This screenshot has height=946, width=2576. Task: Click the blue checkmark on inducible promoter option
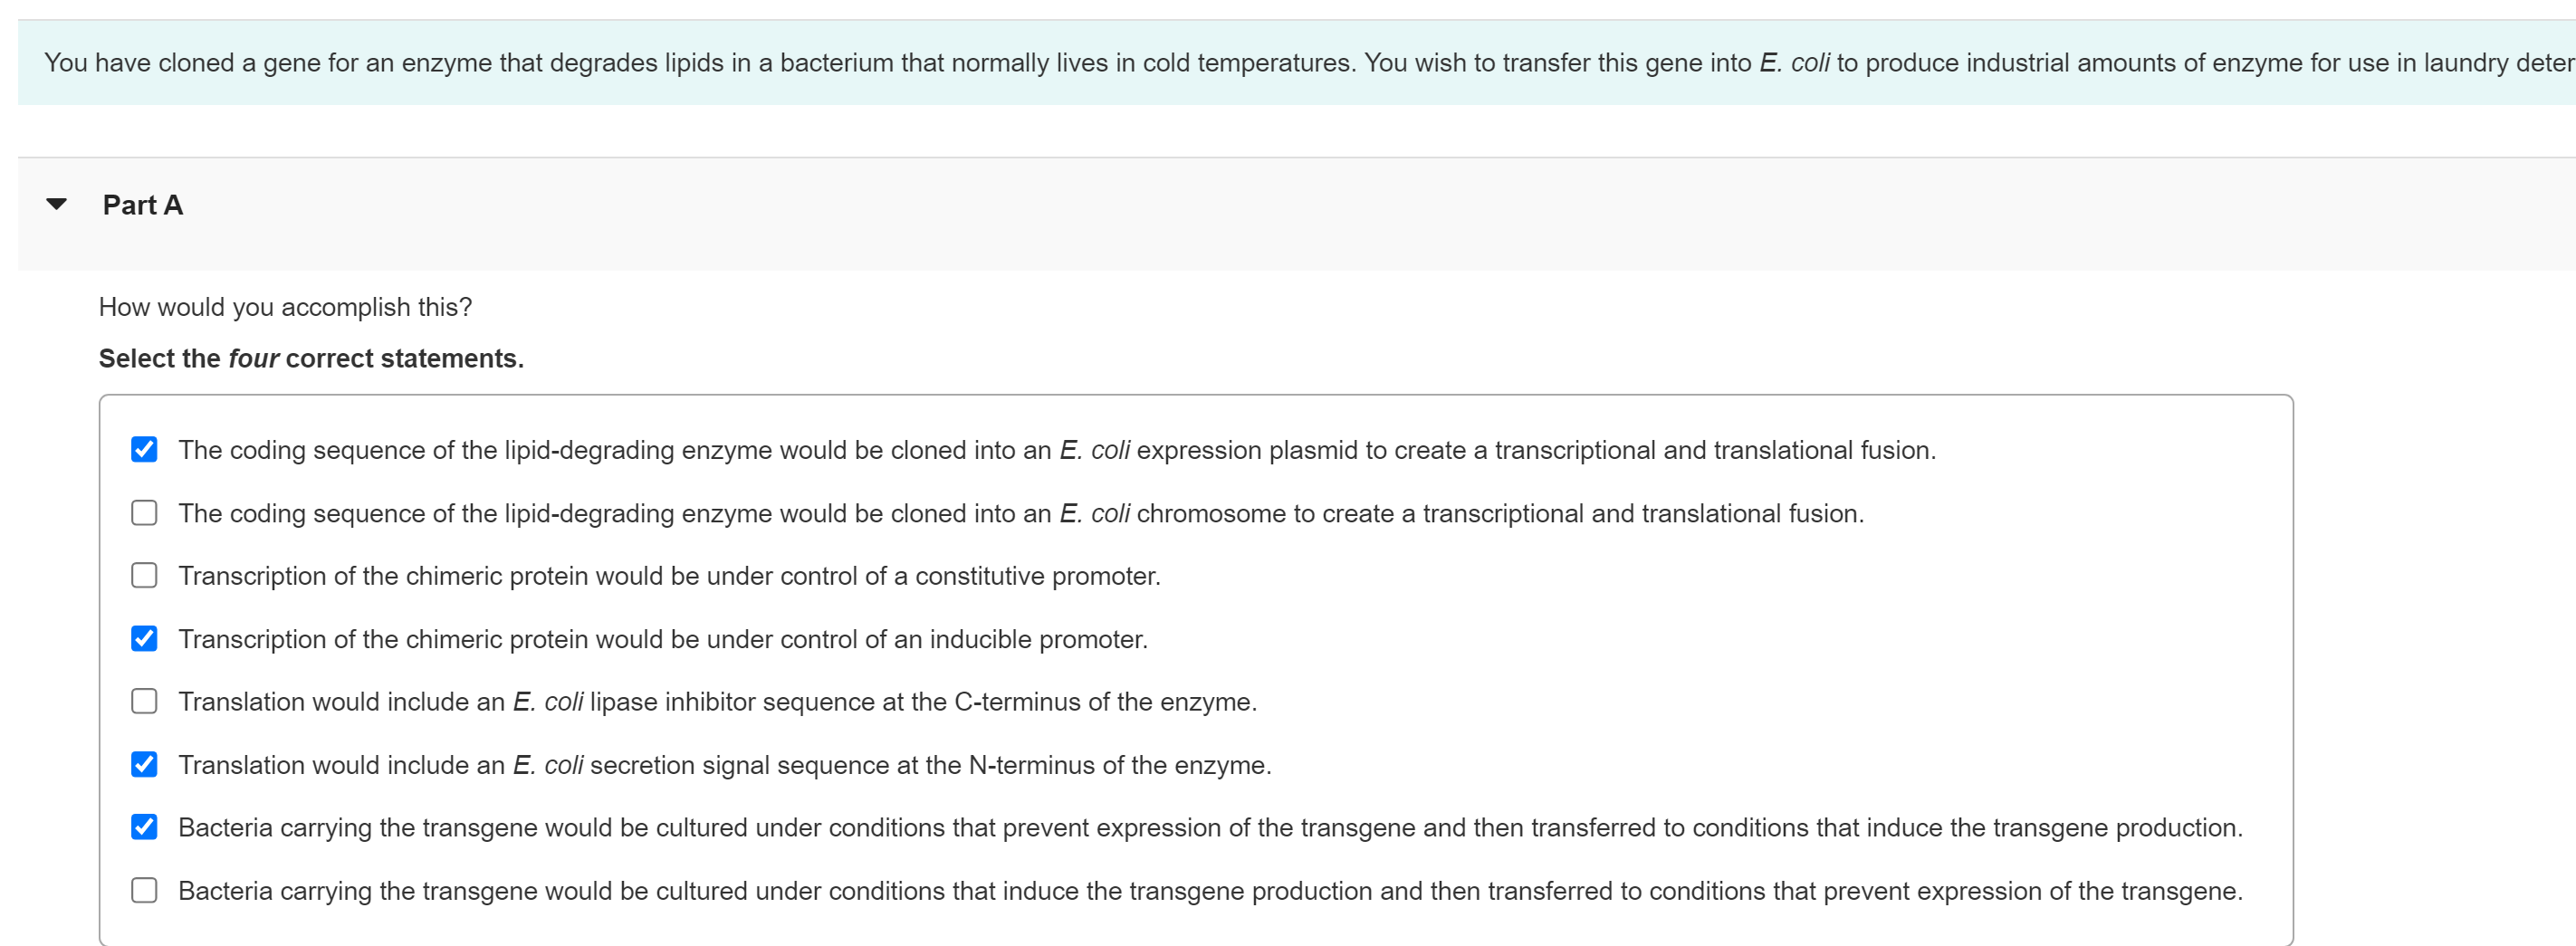pos(144,638)
